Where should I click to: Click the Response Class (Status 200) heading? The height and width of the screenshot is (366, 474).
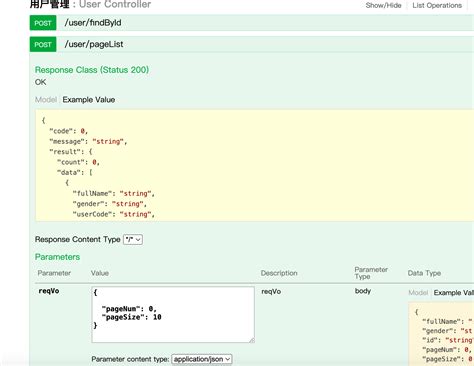coord(92,70)
